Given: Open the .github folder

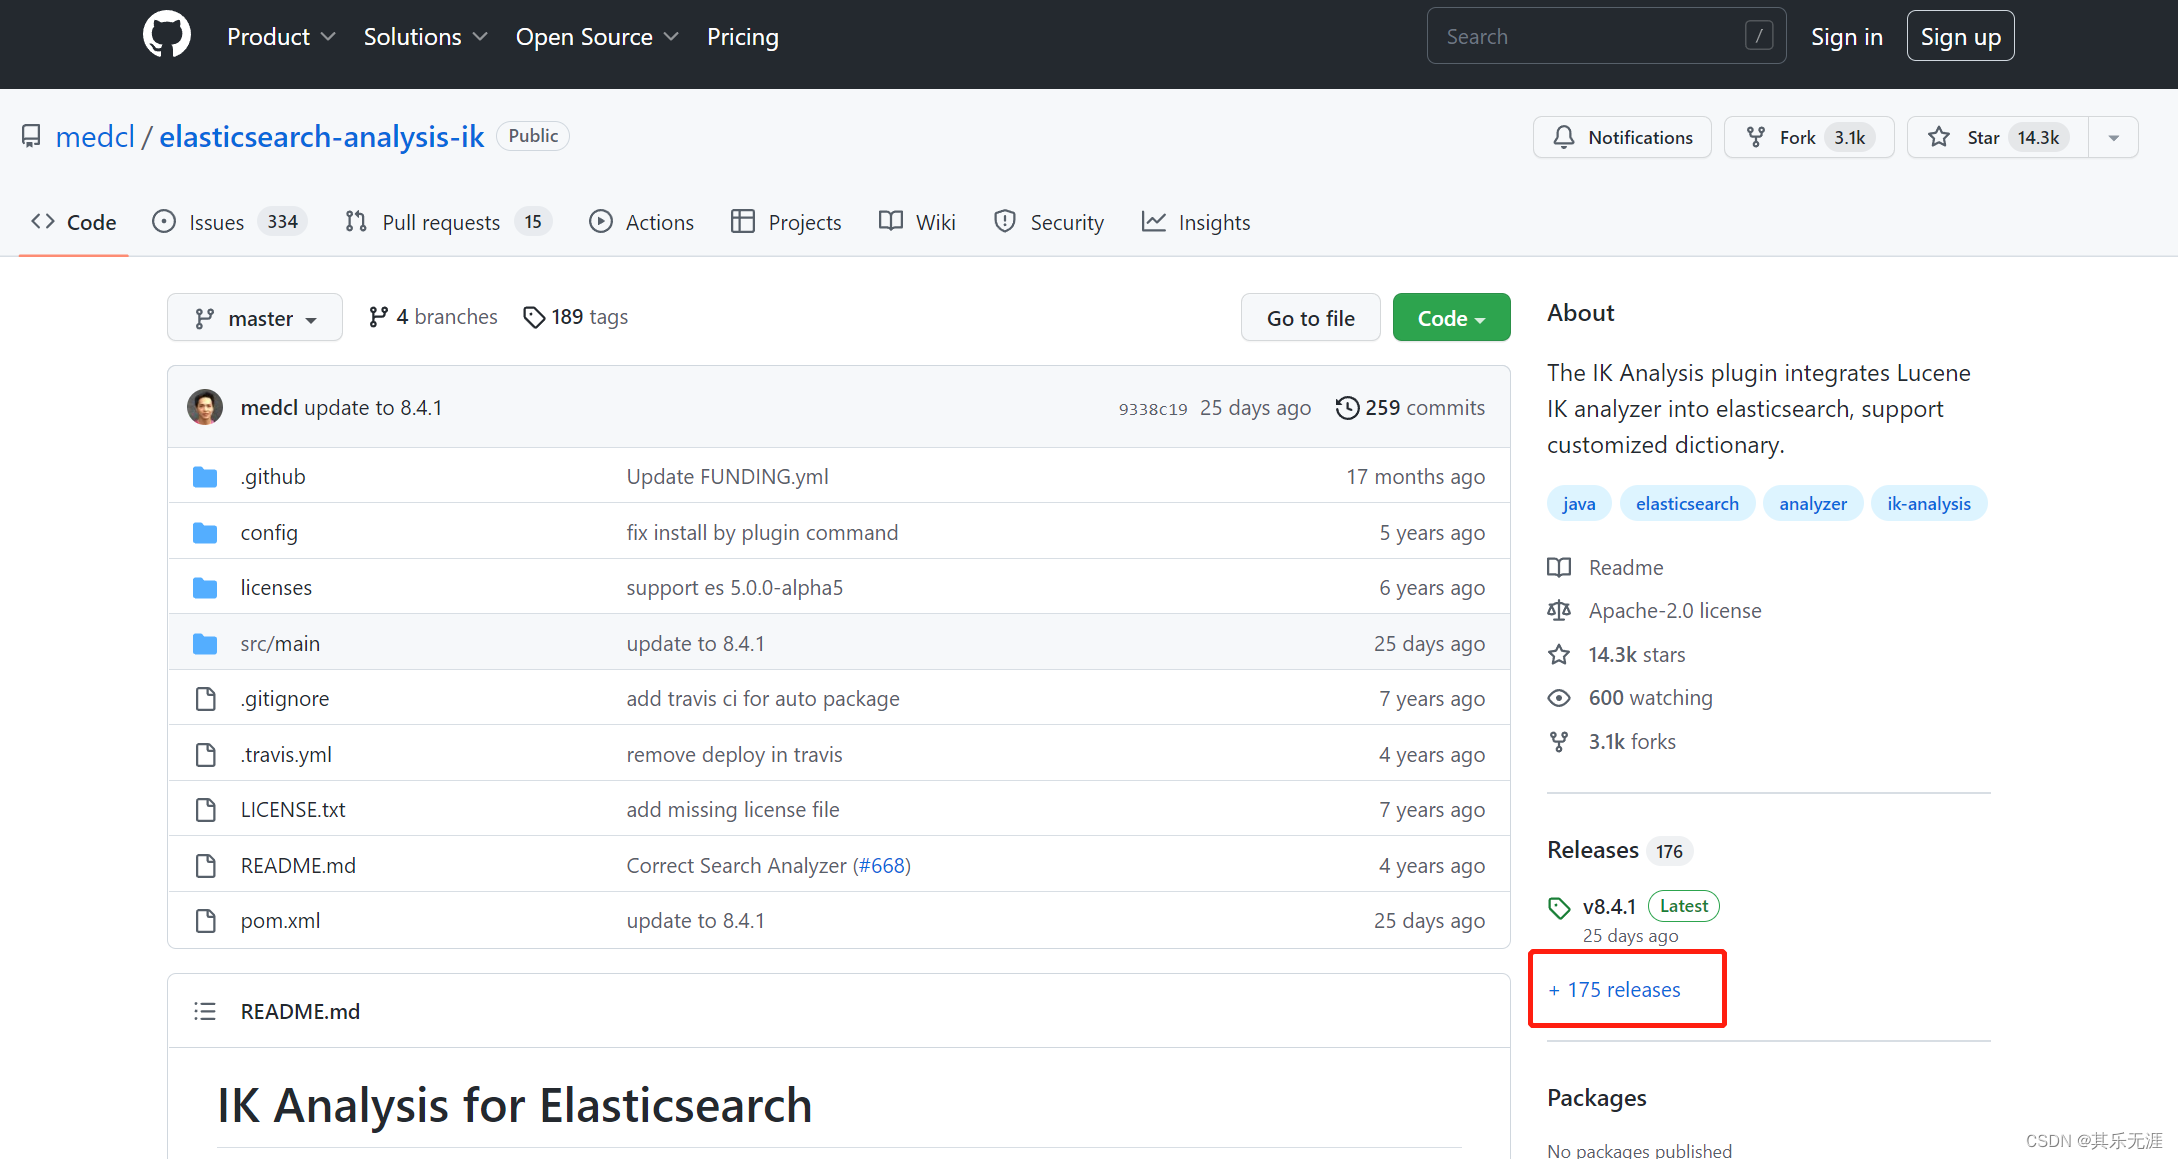Looking at the screenshot, I should tap(273, 477).
